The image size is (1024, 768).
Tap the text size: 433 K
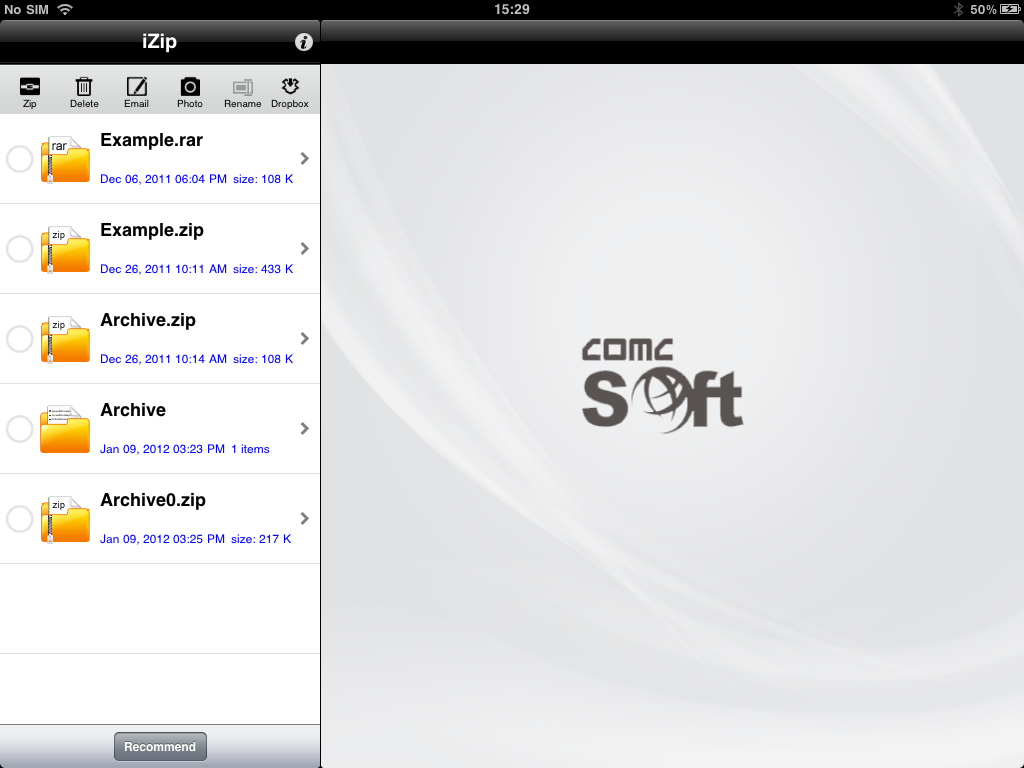tap(263, 269)
